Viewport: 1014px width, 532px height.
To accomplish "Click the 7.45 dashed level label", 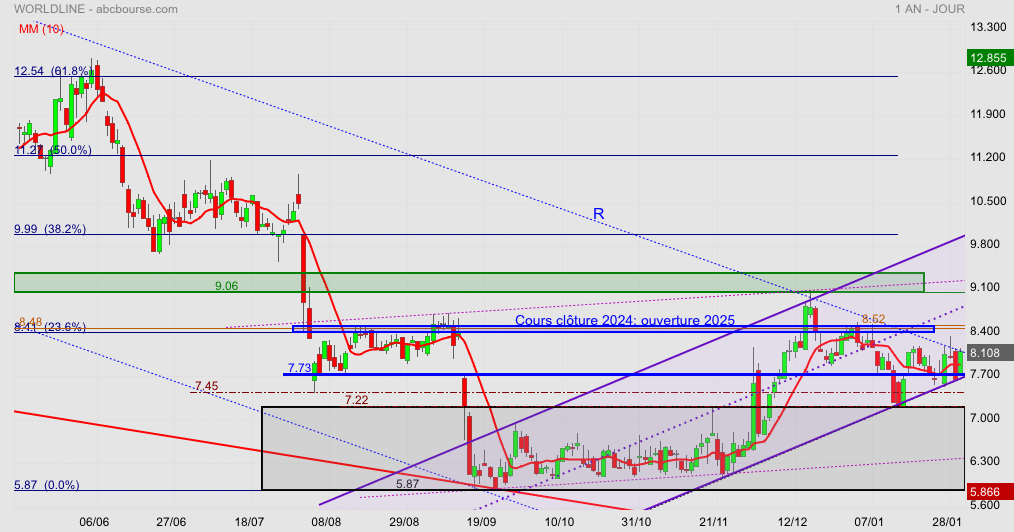I will (x=206, y=387).
